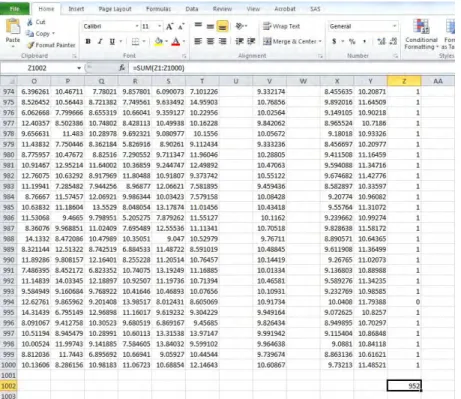Click the Copy icon
The height and width of the screenshot is (399, 461).
30,34
